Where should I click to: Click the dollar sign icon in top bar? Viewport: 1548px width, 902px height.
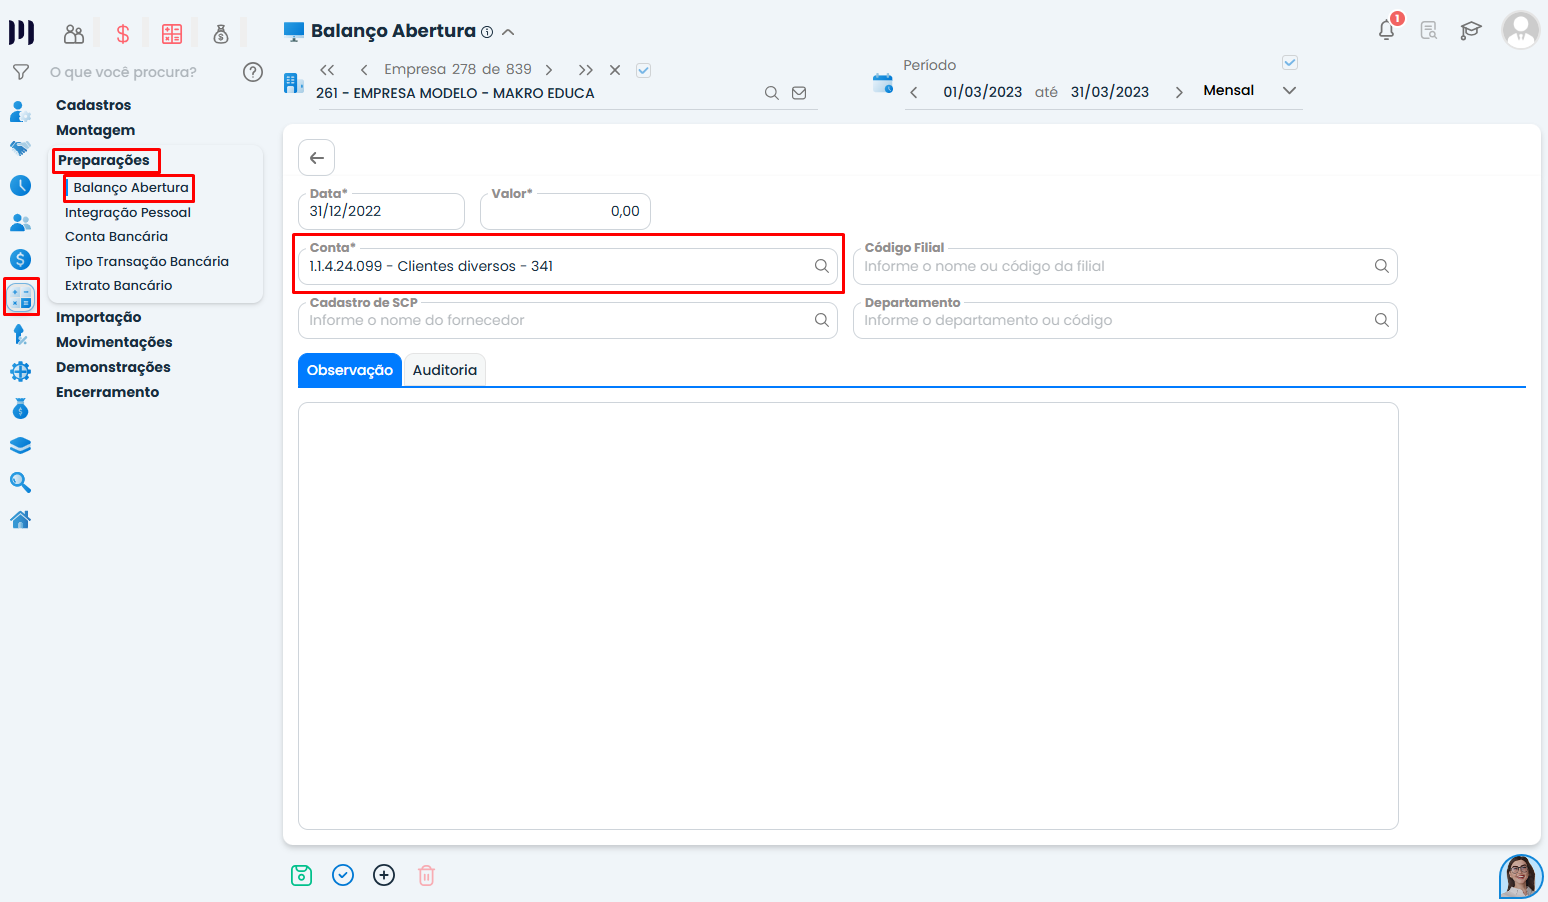123,34
